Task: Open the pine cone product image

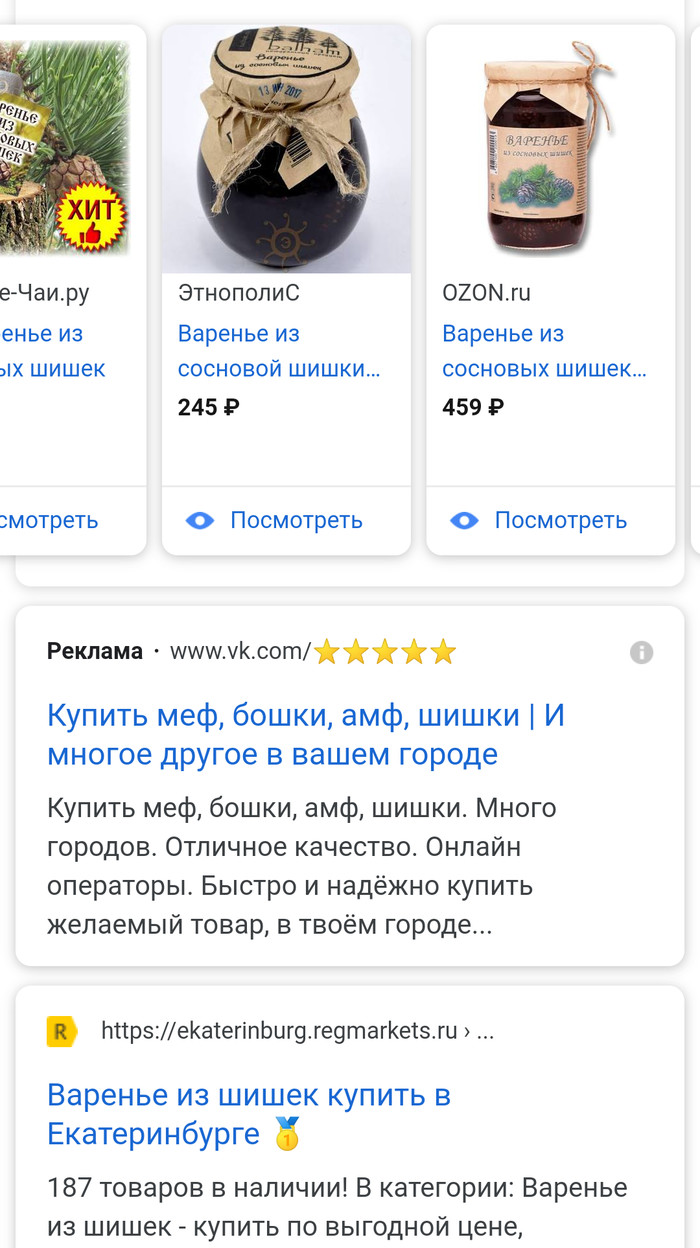Action: [x=66, y=149]
